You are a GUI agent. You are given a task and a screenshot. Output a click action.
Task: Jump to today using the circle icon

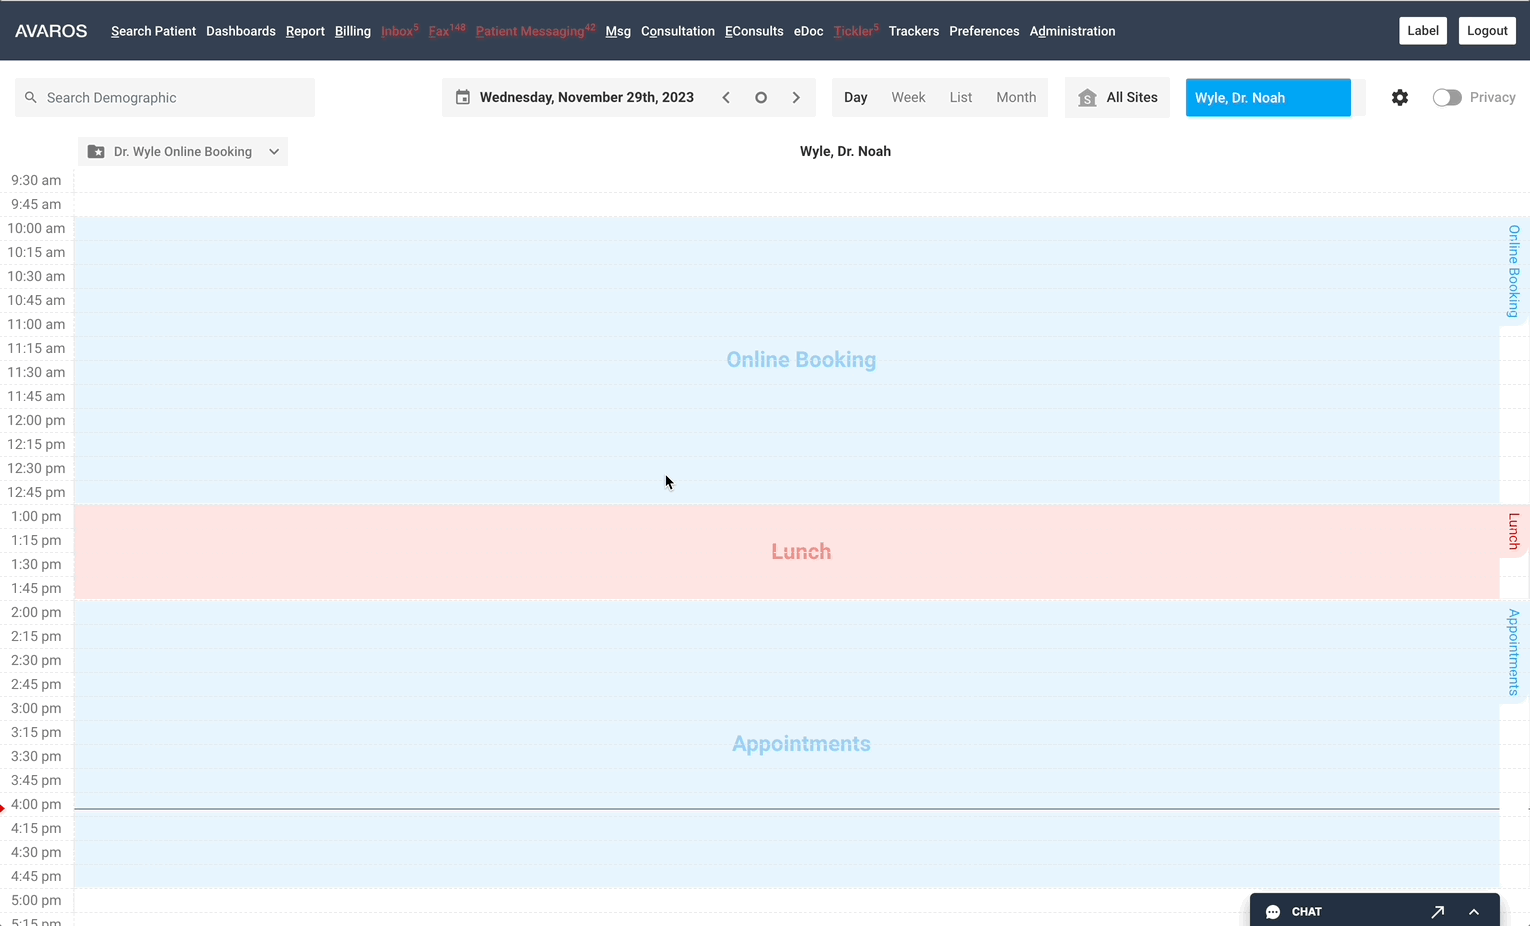(761, 97)
